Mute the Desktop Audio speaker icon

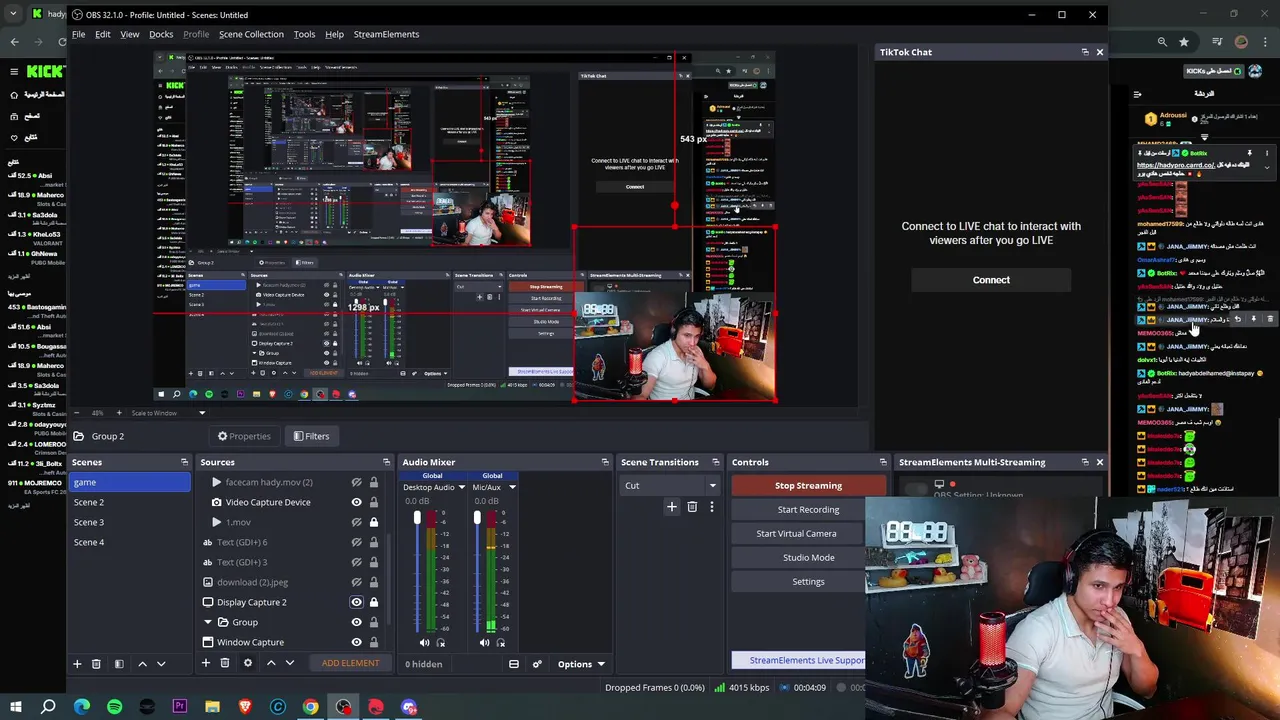click(424, 643)
